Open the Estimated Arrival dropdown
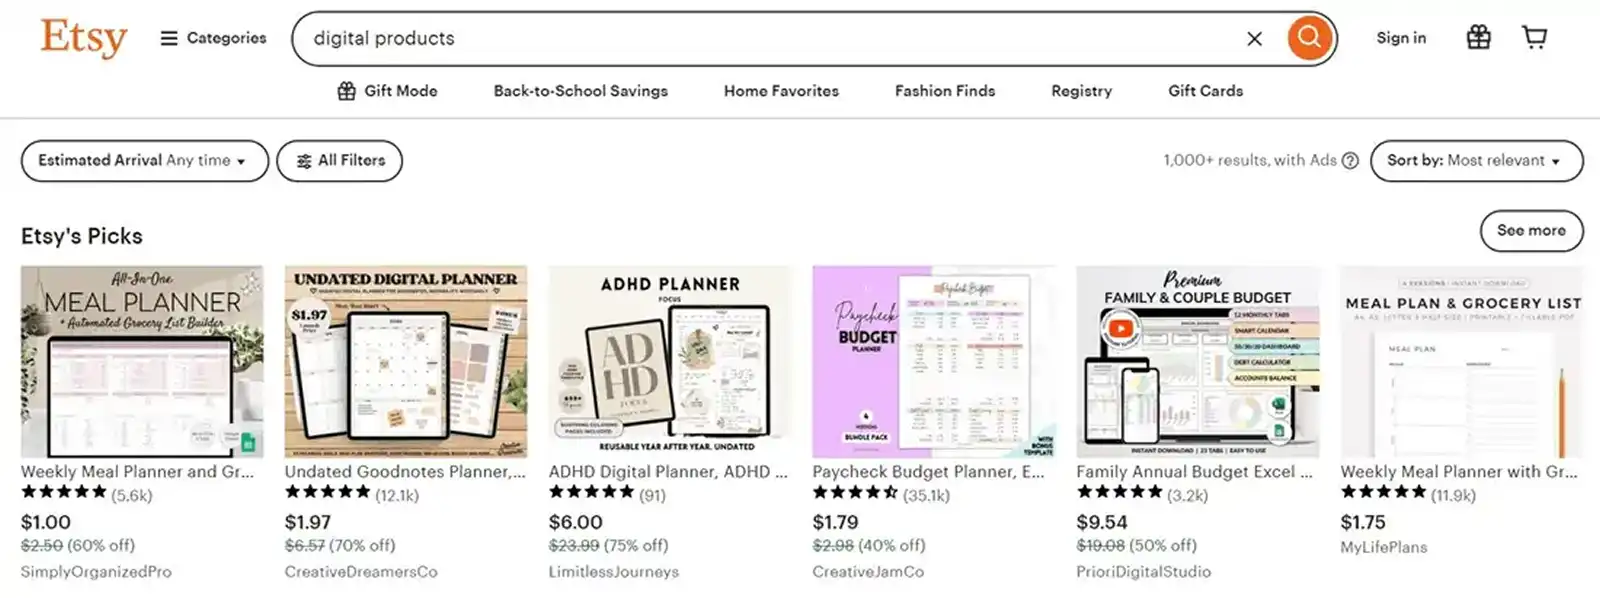The image size is (1600, 598). coord(143,160)
